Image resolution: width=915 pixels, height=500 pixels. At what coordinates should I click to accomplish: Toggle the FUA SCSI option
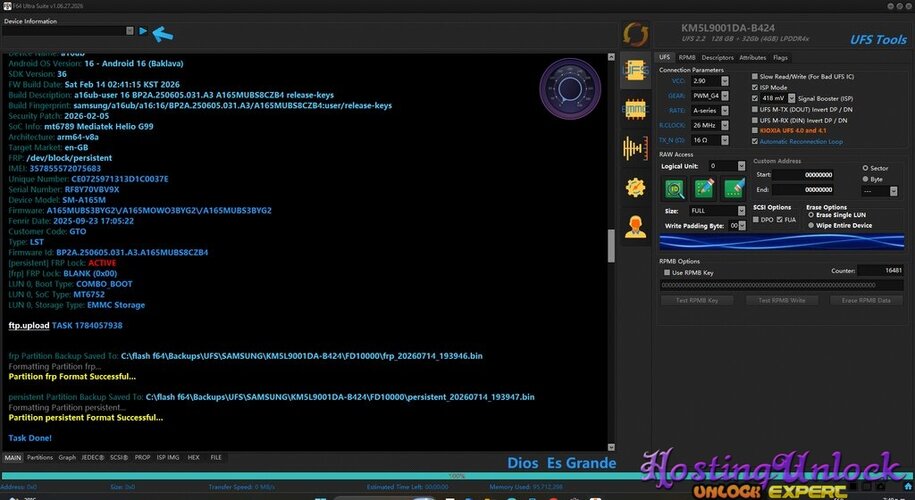point(780,219)
